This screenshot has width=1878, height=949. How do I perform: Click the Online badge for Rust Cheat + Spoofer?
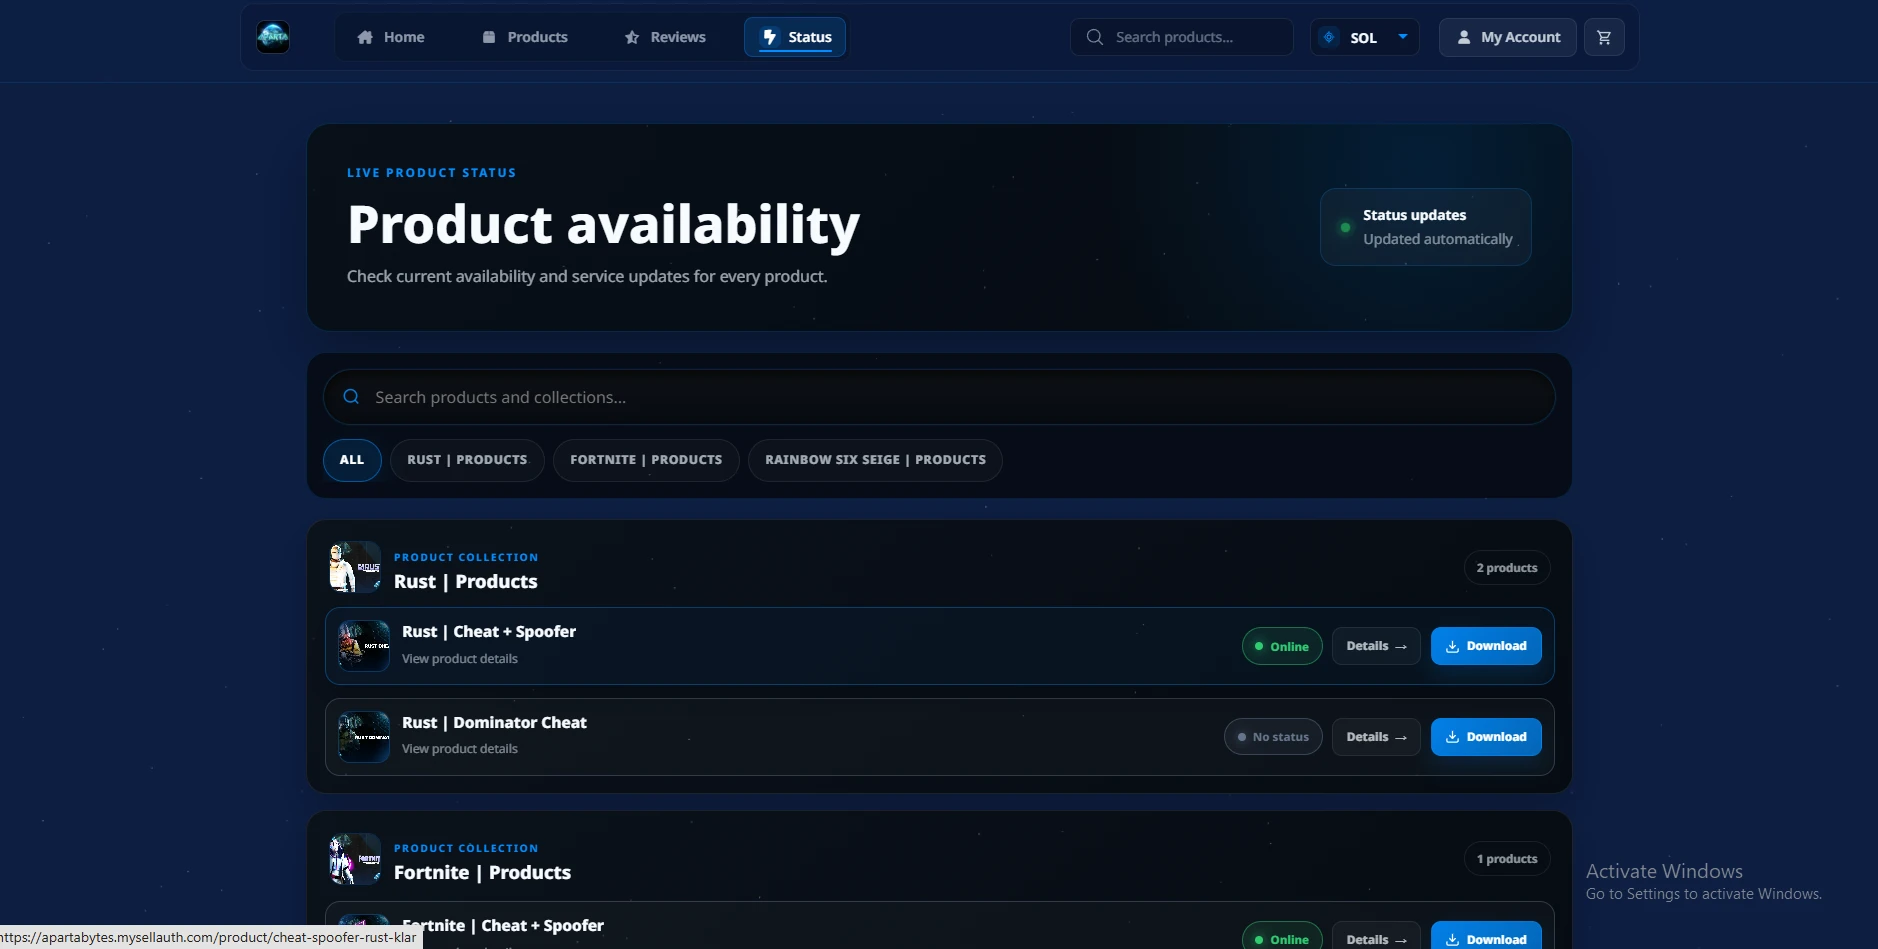[1282, 646]
